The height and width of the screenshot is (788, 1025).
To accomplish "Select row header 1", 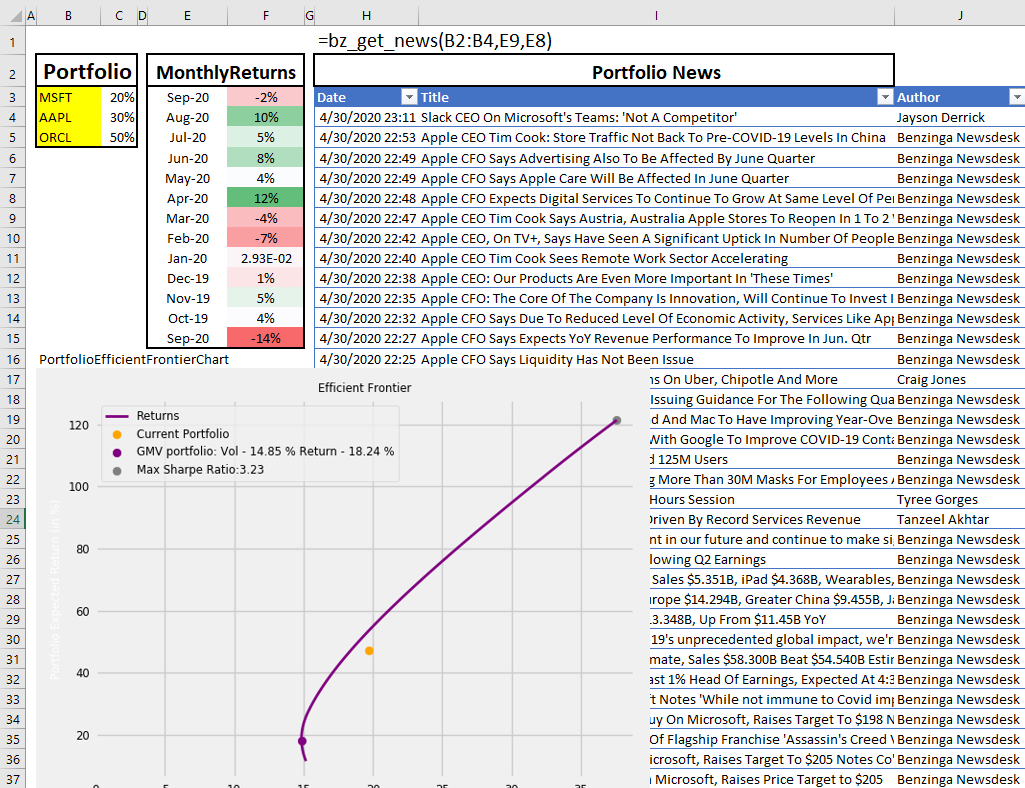I will point(12,43).
